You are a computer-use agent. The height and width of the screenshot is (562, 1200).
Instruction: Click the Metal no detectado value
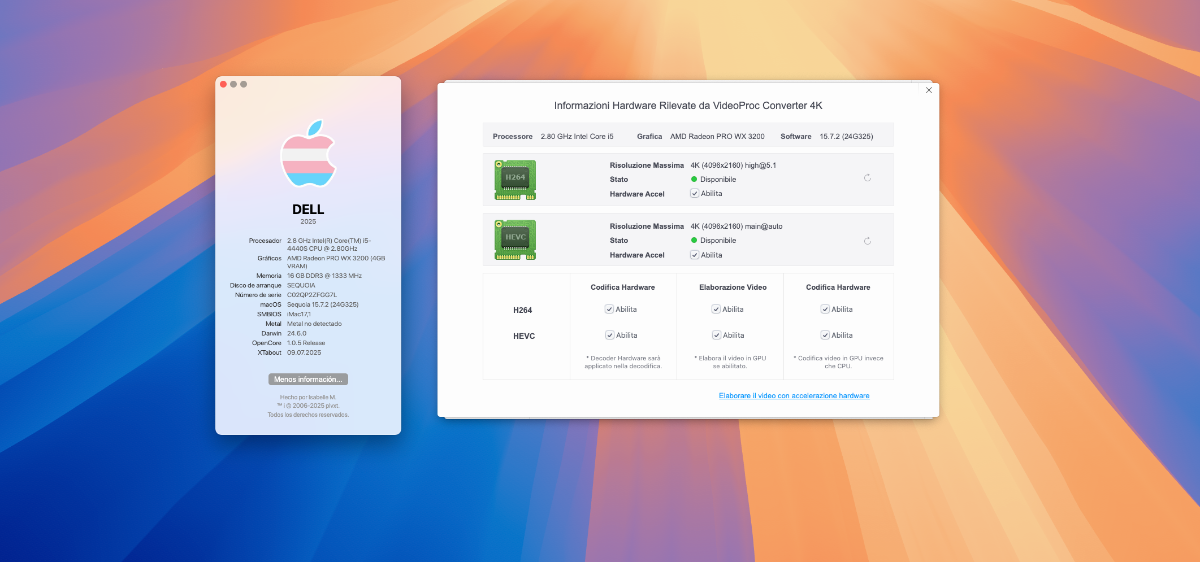point(314,324)
